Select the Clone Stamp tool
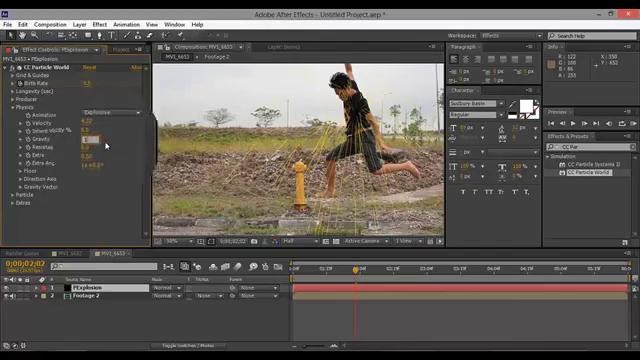The width and height of the screenshot is (640, 360). pyautogui.click(x=138, y=36)
